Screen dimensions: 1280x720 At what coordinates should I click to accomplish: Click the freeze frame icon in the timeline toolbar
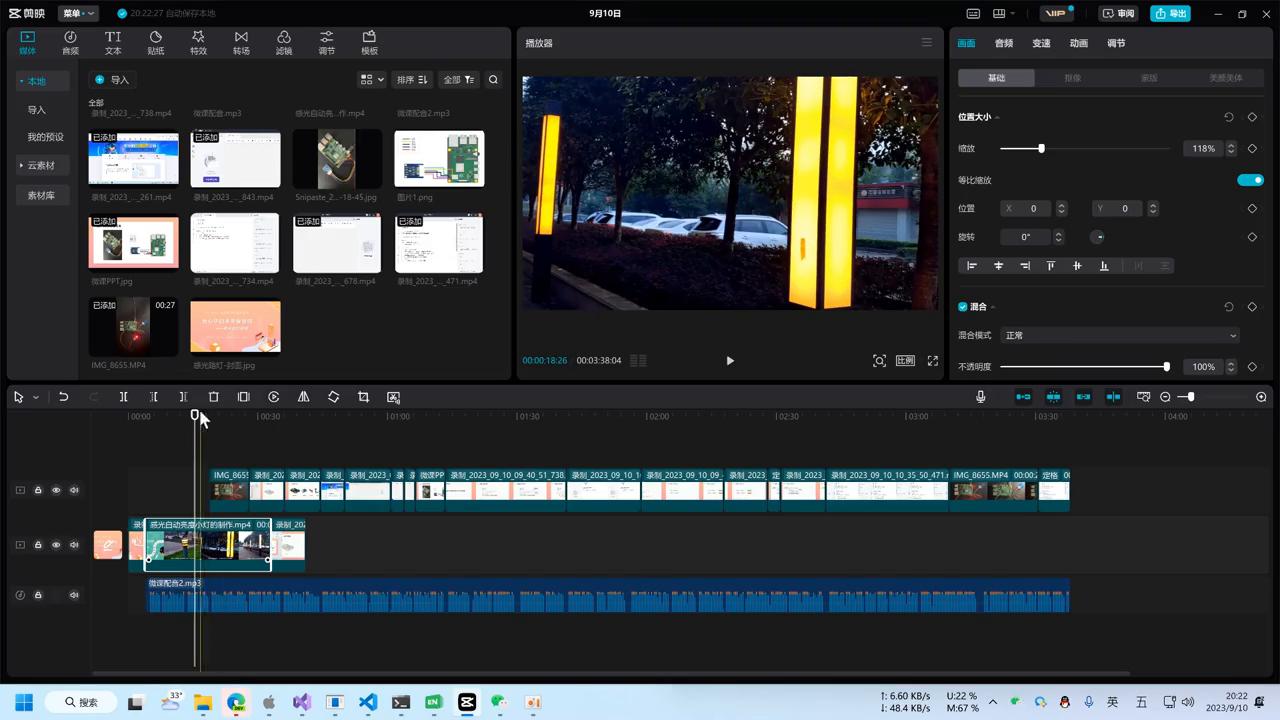click(243, 397)
